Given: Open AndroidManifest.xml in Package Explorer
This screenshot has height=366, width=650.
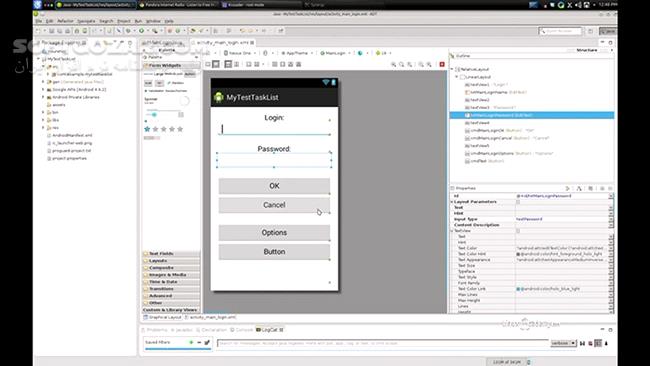Looking at the screenshot, I should point(71,135).
